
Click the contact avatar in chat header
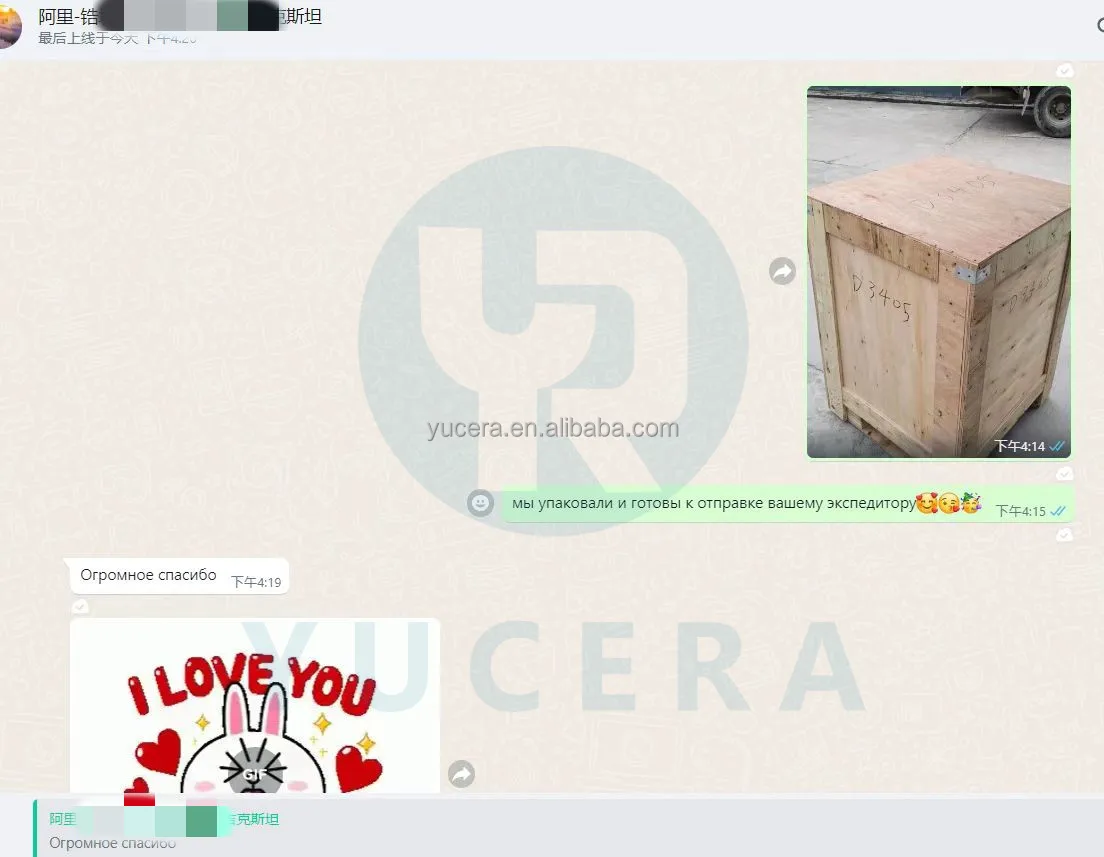(x=8, y=25)
